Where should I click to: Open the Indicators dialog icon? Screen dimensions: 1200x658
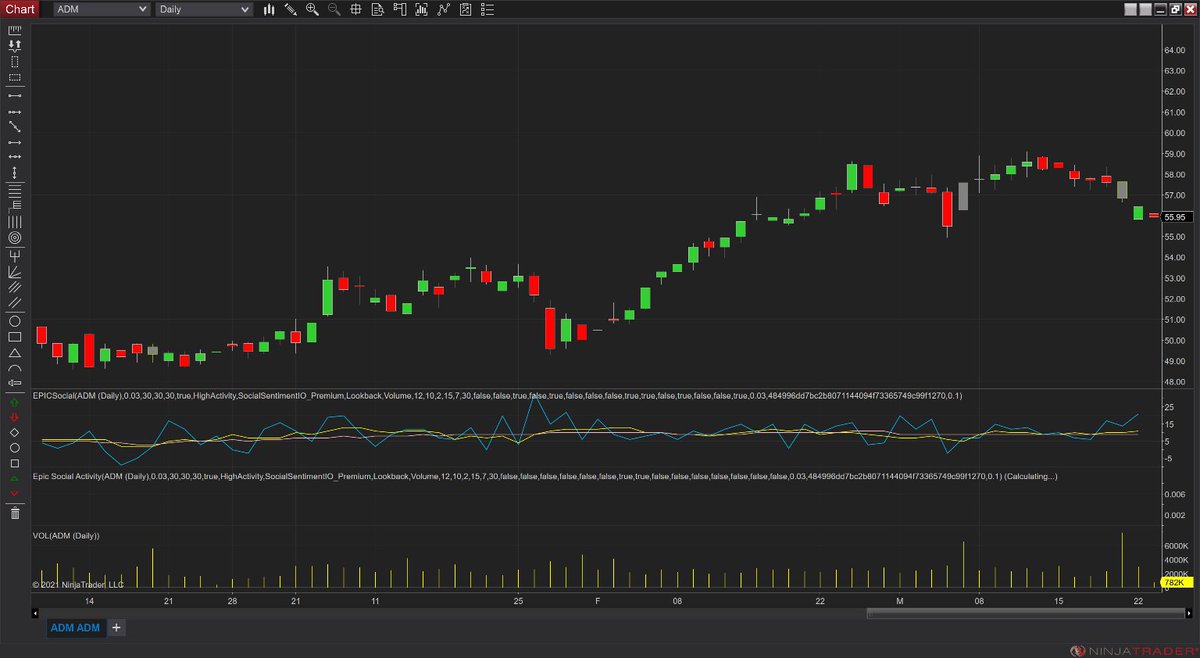click(421, 9)
